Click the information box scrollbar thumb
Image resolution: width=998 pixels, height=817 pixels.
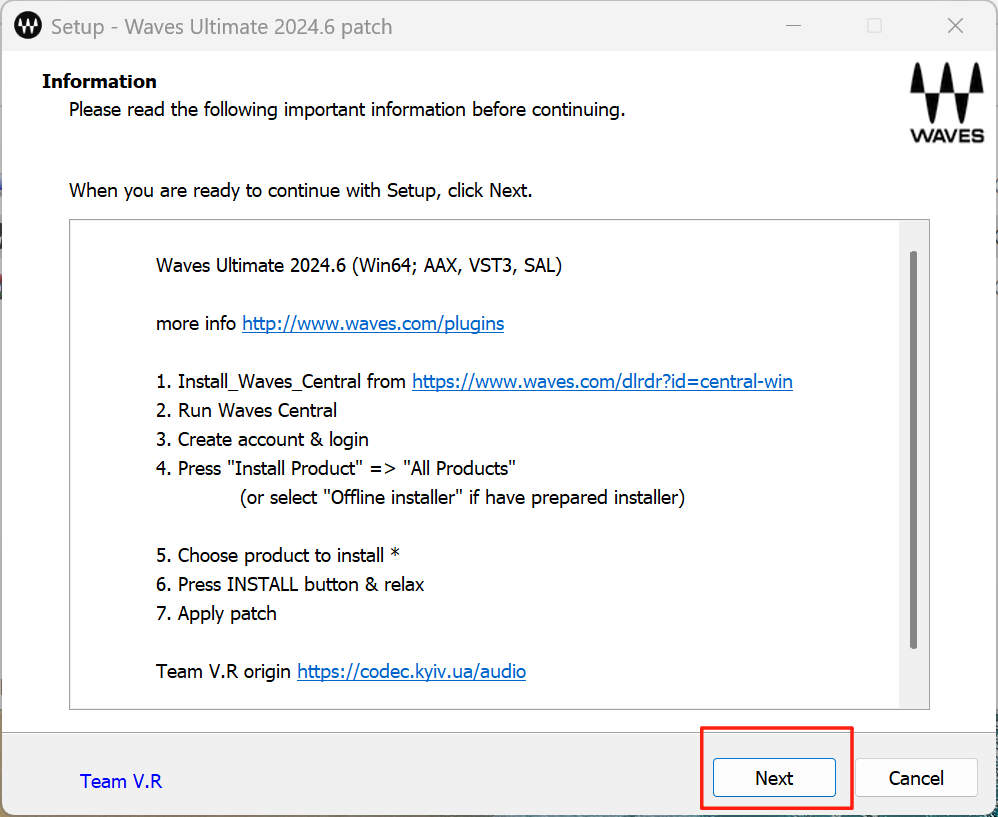913,450
